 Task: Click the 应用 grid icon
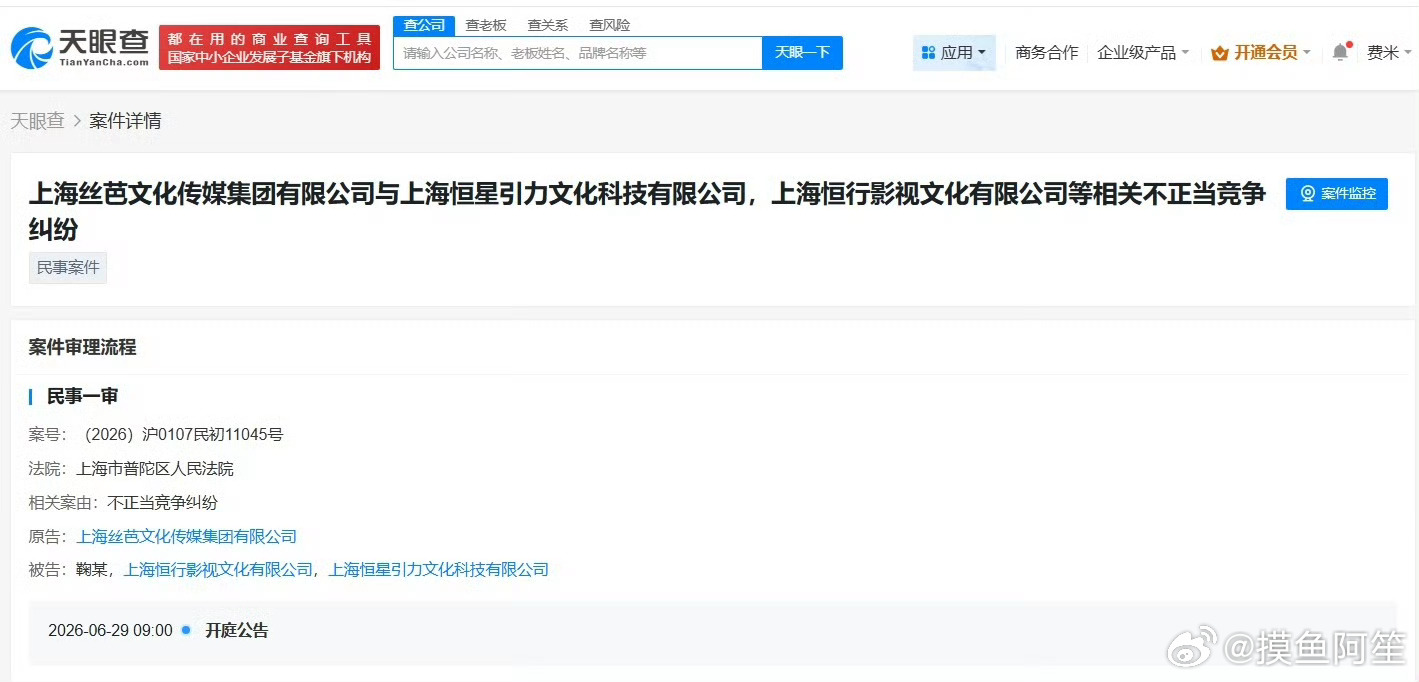(x=928, y=53)
